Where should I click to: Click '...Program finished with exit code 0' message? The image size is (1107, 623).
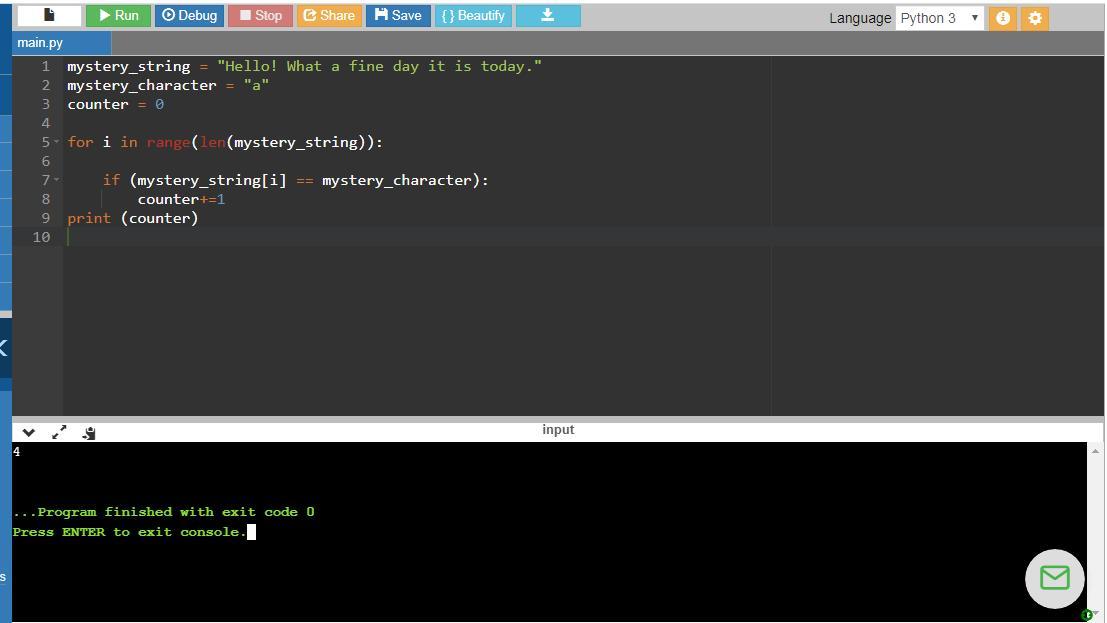click(x=164, y=512)
